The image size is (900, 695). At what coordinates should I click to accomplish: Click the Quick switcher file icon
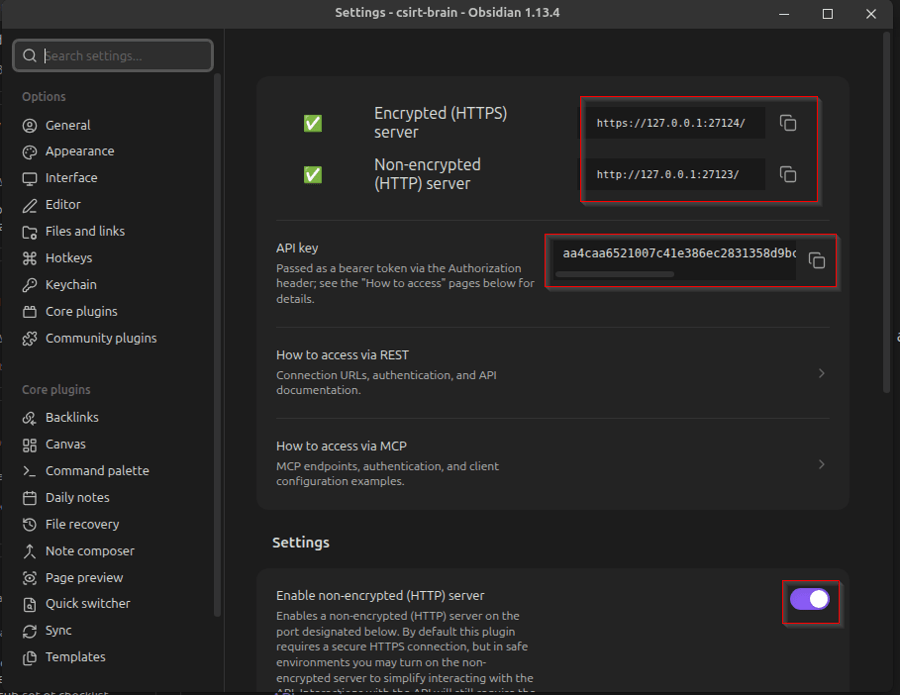point(30,604)
